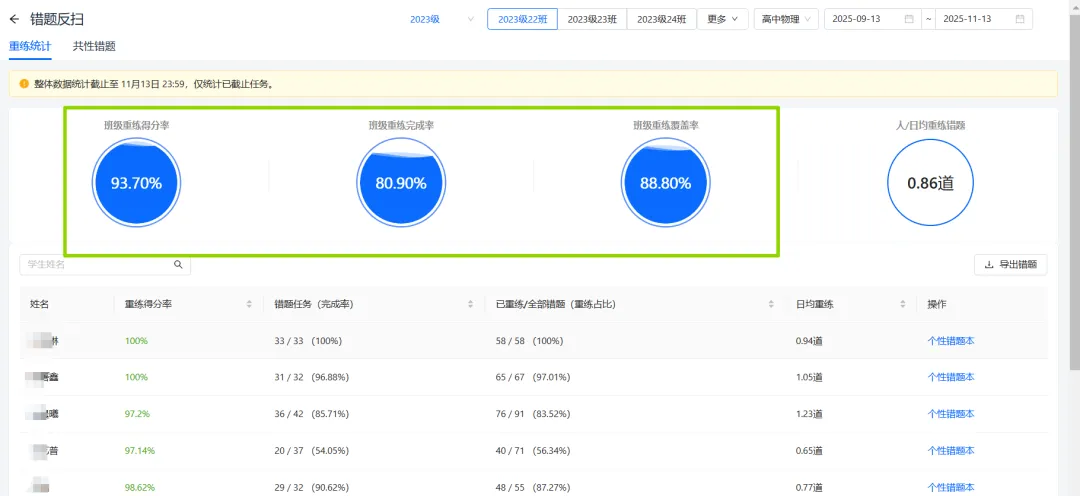Click the 0.86道 人/日均重练错题 circle

pyautogui.click(x=931, y=183)
